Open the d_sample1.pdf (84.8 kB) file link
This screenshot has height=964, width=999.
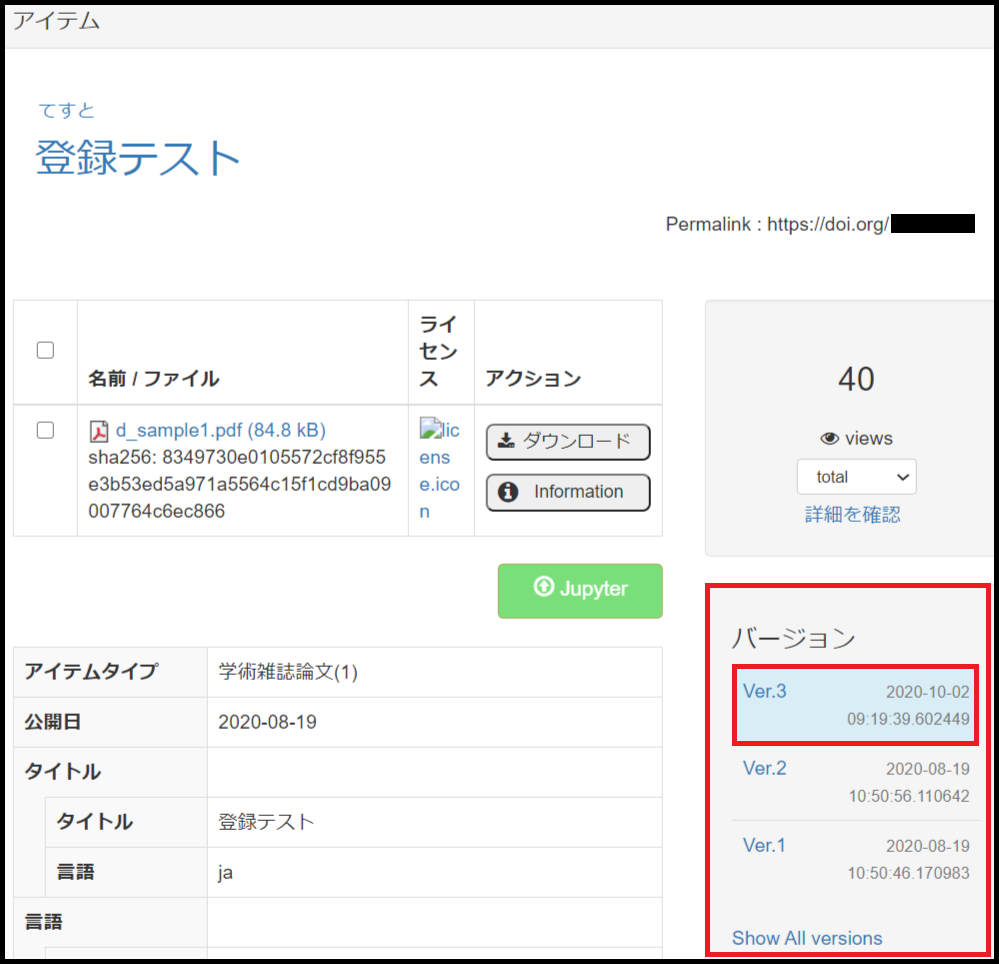220,431
